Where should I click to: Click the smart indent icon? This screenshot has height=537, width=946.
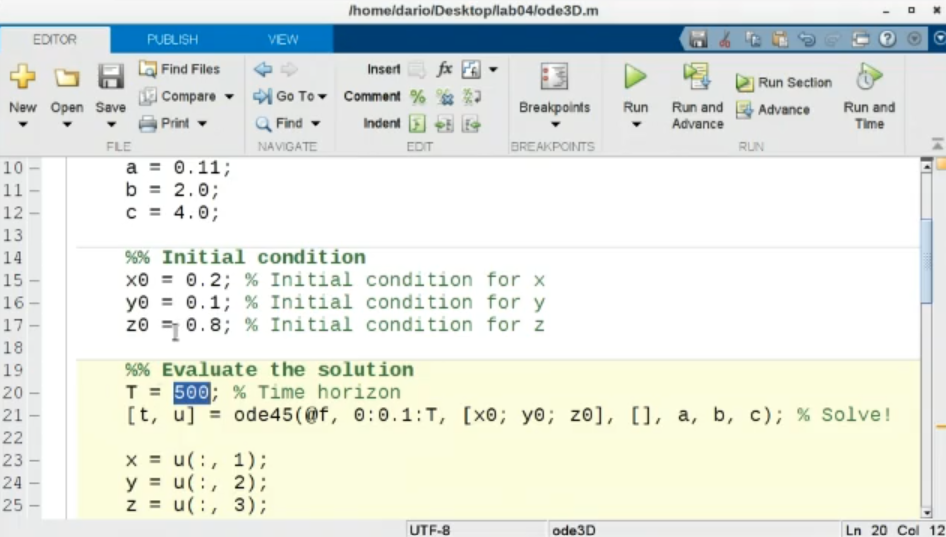point(417,124)
